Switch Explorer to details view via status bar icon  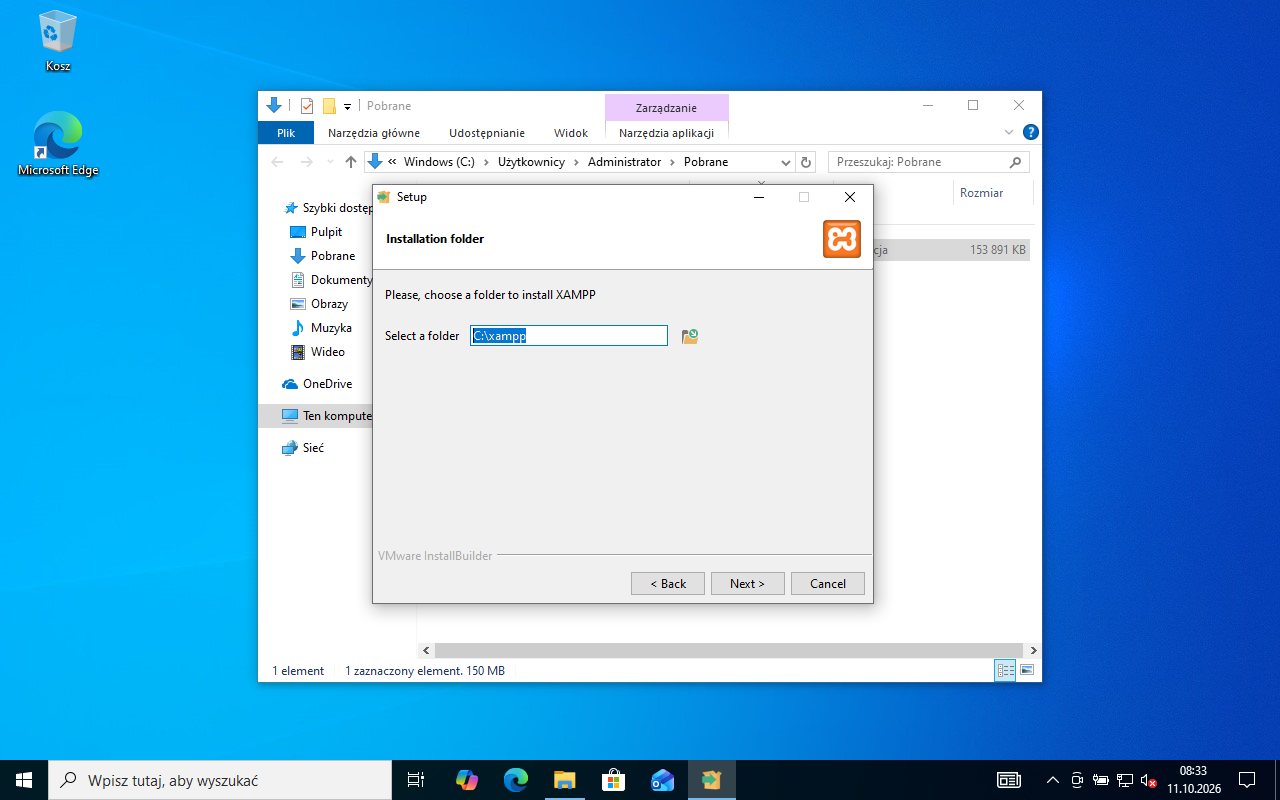[x=1005, y=670]
